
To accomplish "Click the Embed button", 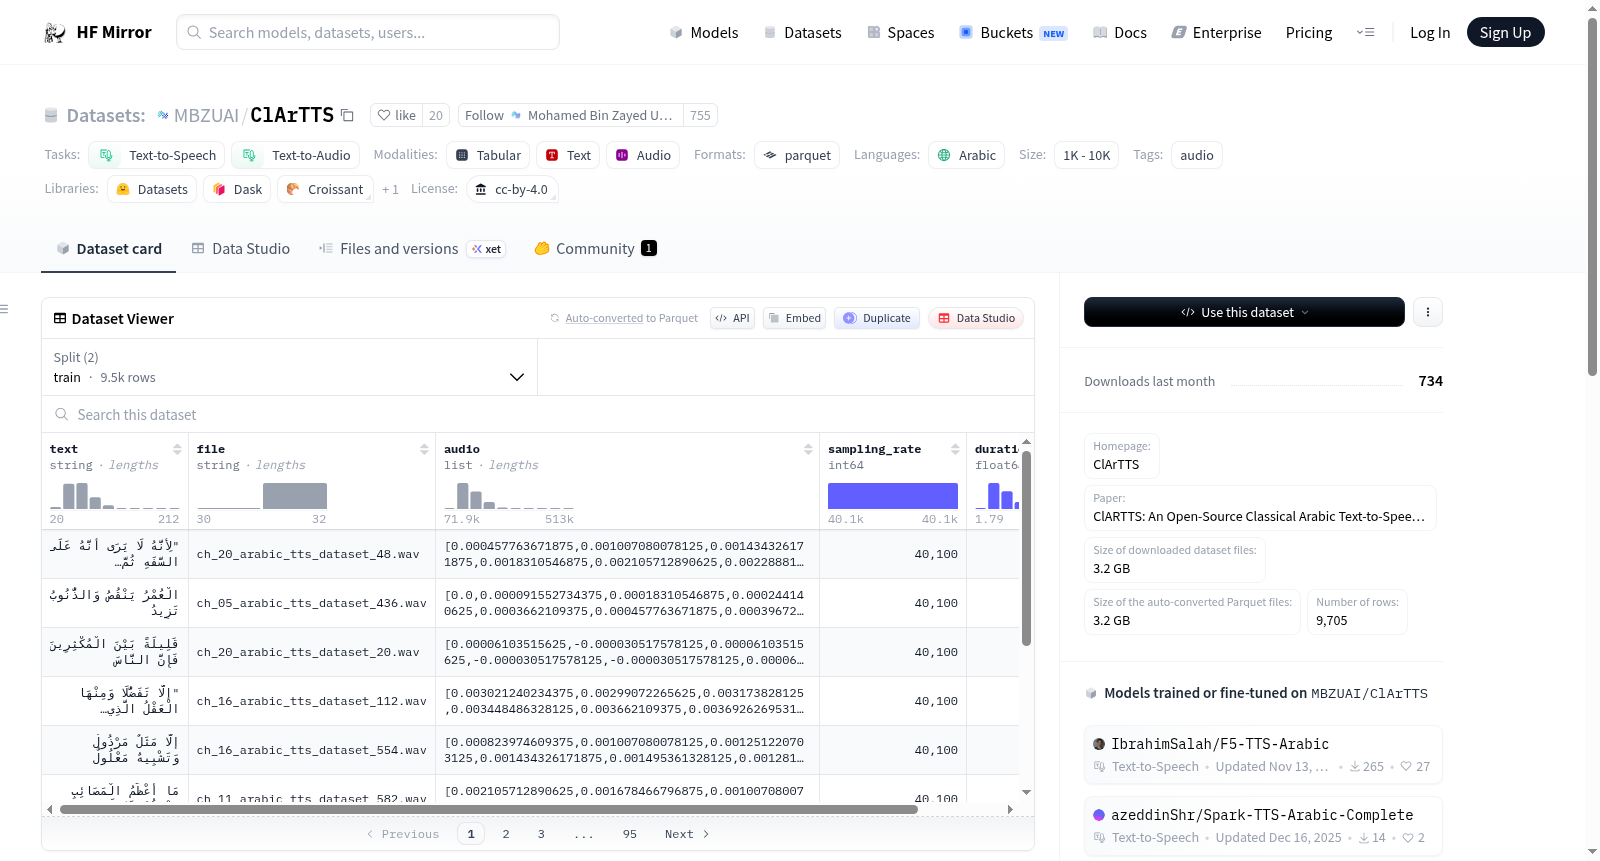I will point(794,318).
